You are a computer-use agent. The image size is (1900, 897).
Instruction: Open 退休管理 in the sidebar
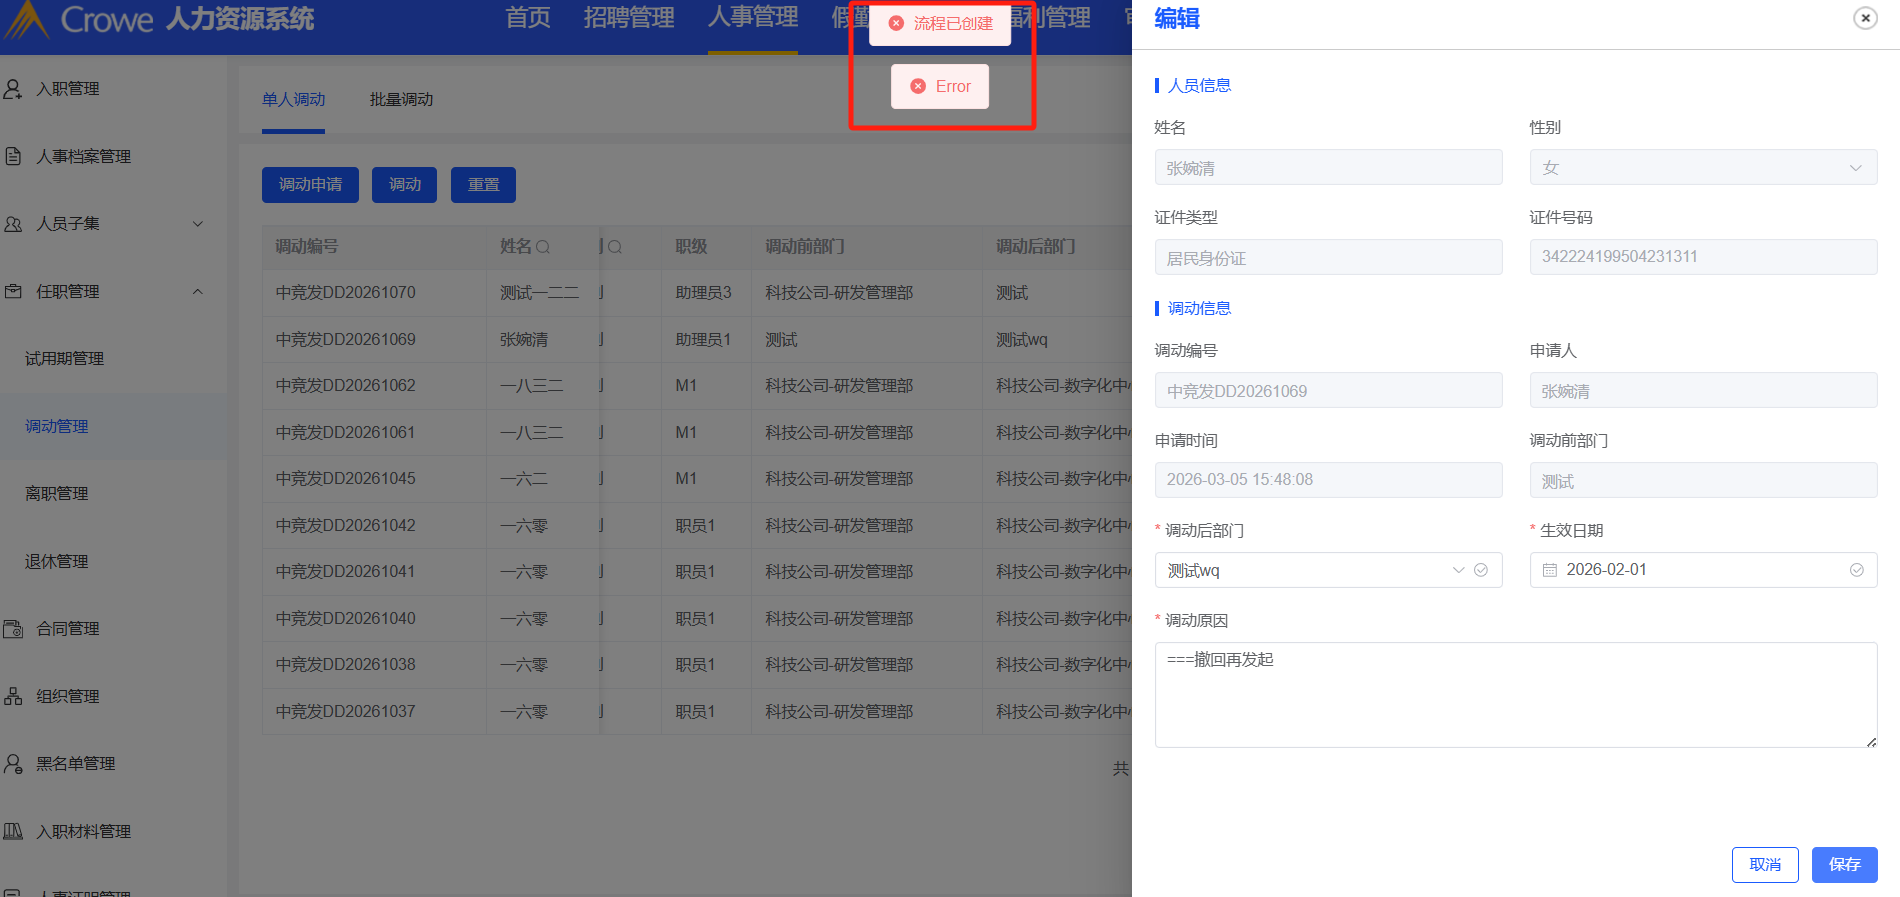pyautogui.click(x=56, y=562)
